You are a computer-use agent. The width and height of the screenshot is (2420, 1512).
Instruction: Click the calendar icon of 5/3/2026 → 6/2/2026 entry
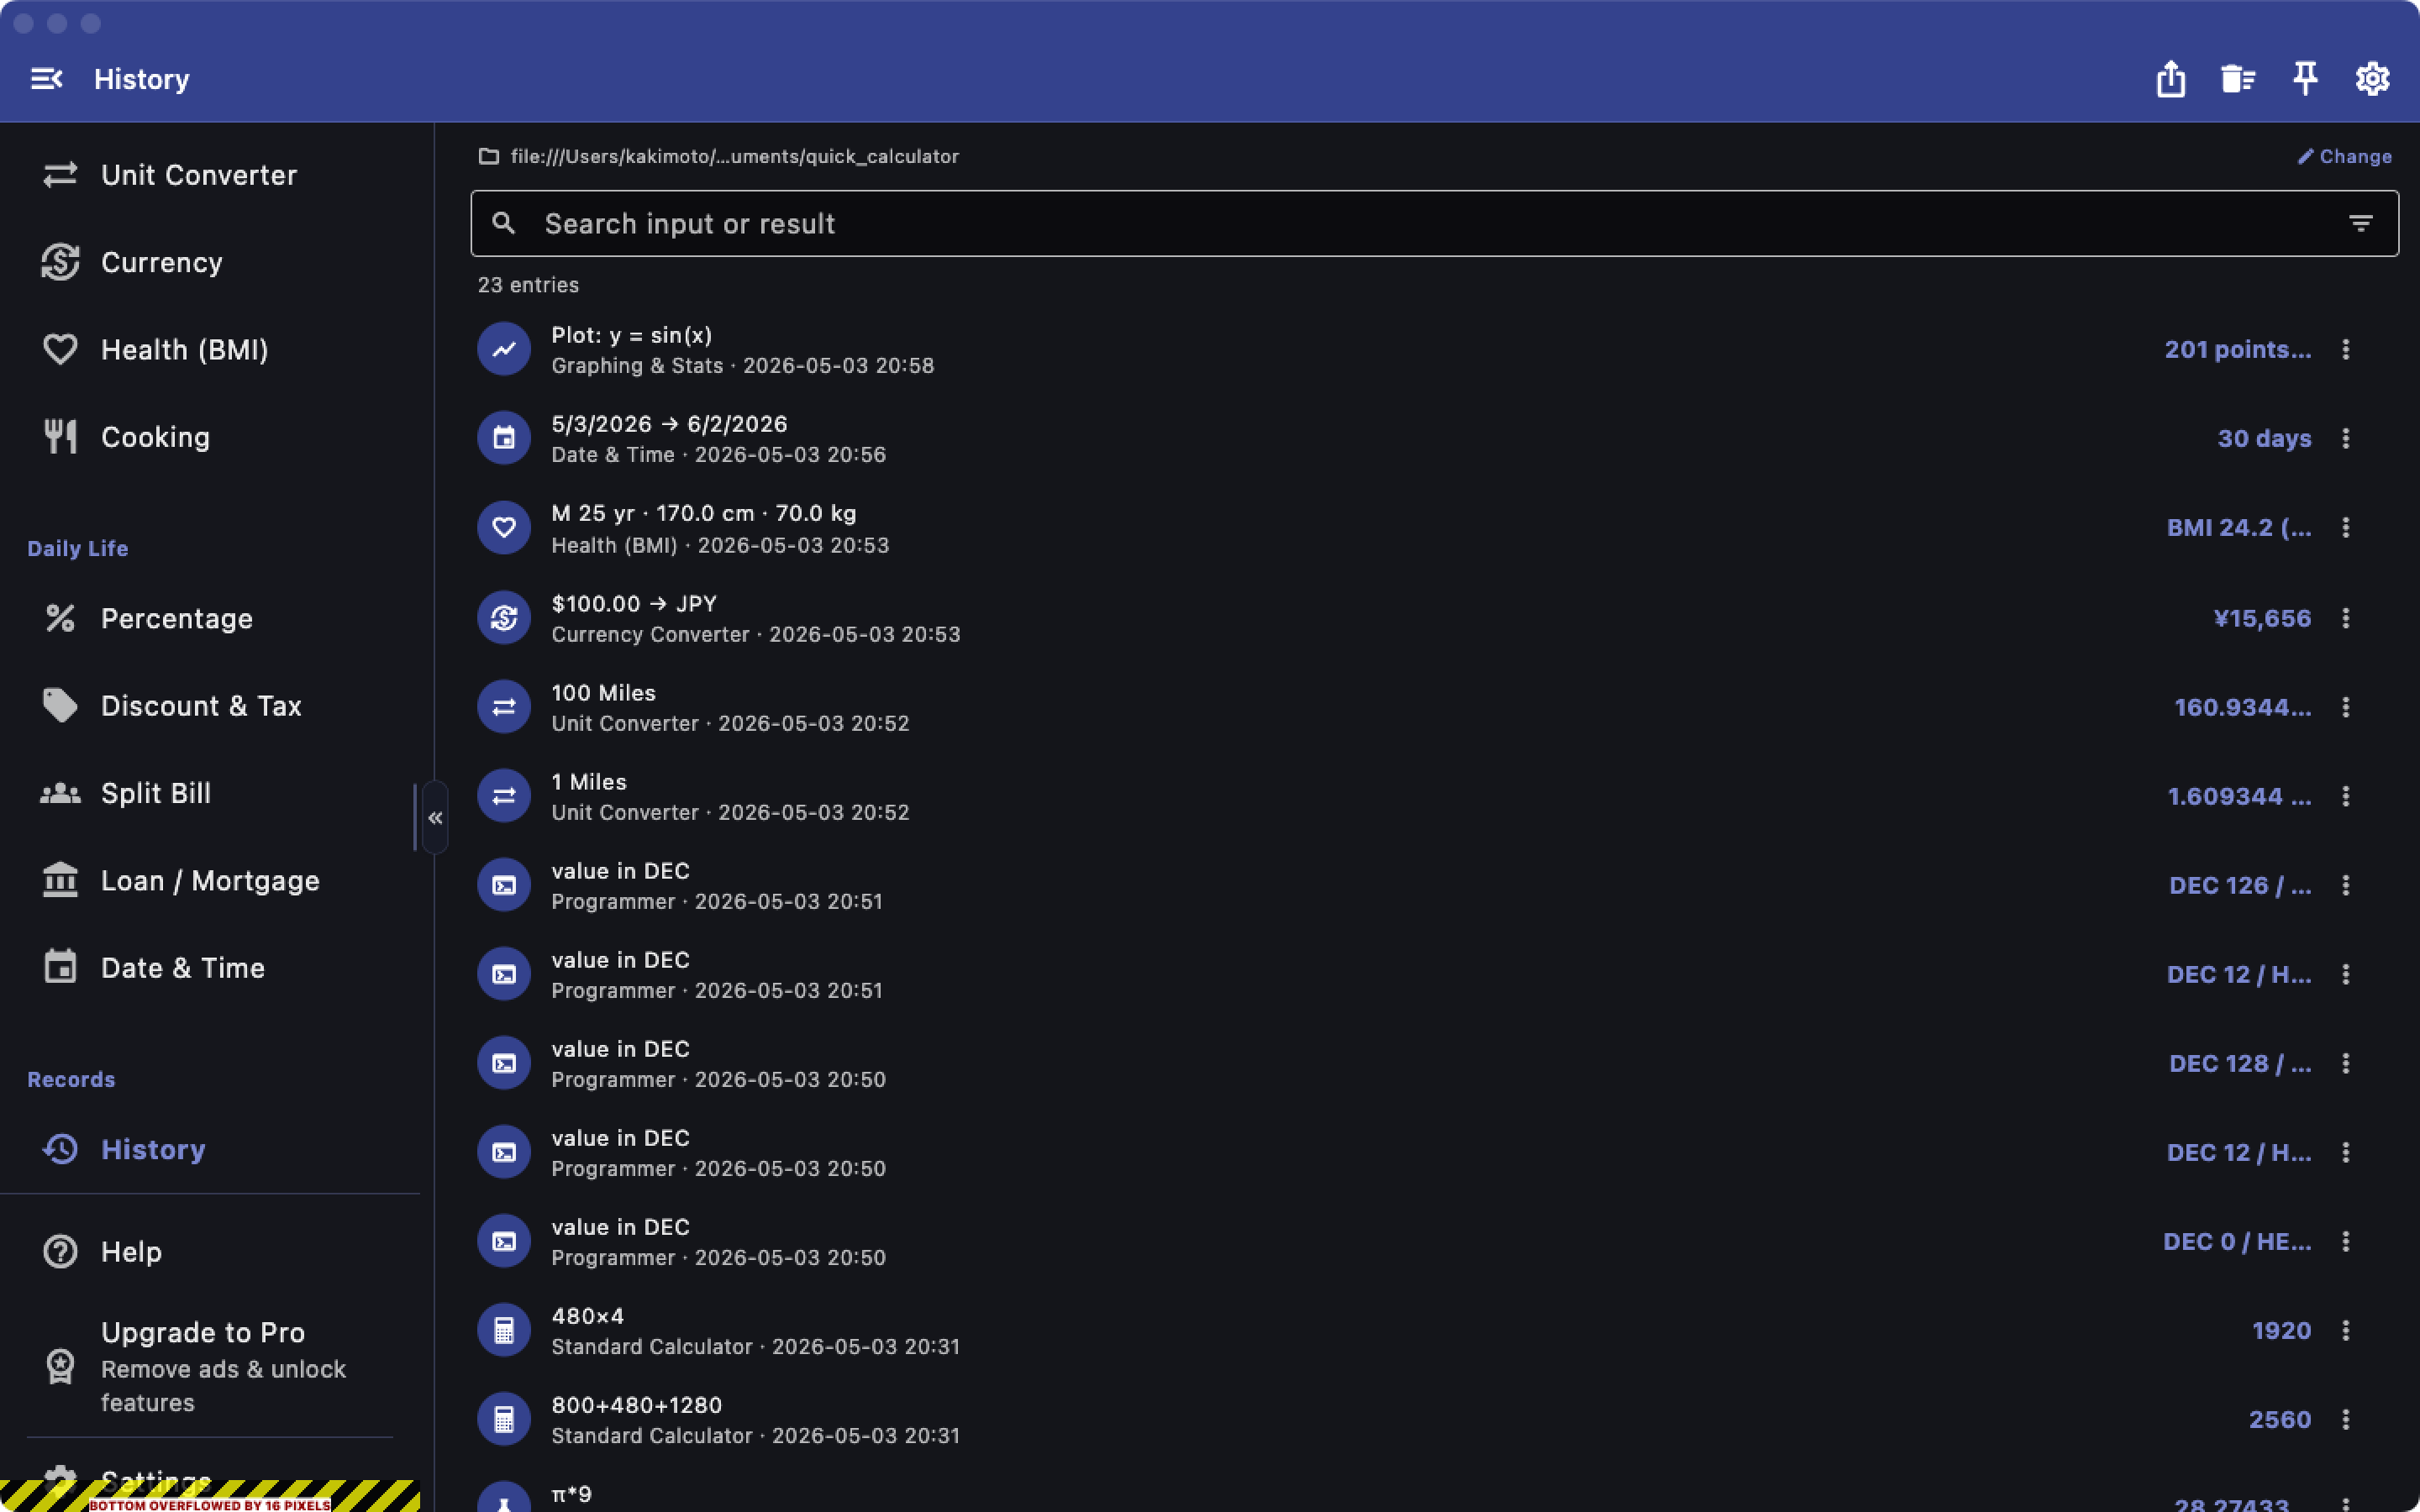(x=504, y=438)
